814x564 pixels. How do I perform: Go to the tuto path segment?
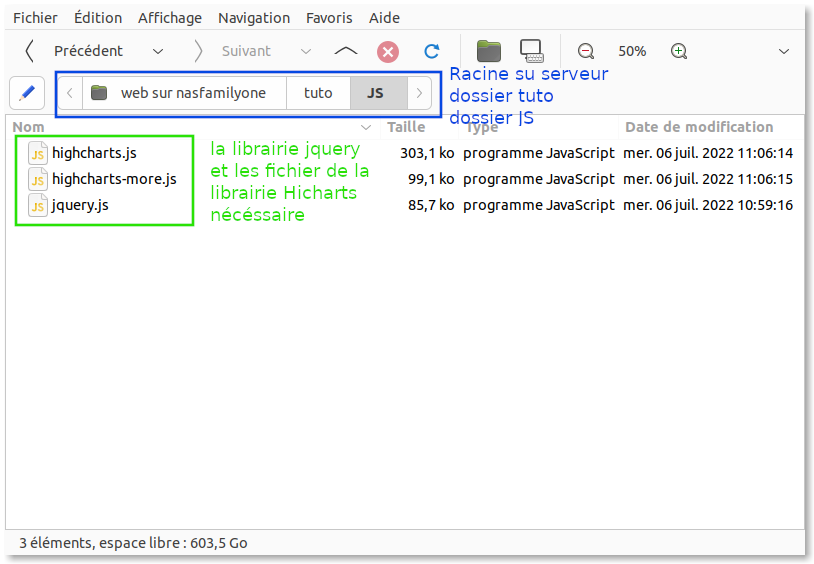318,93
